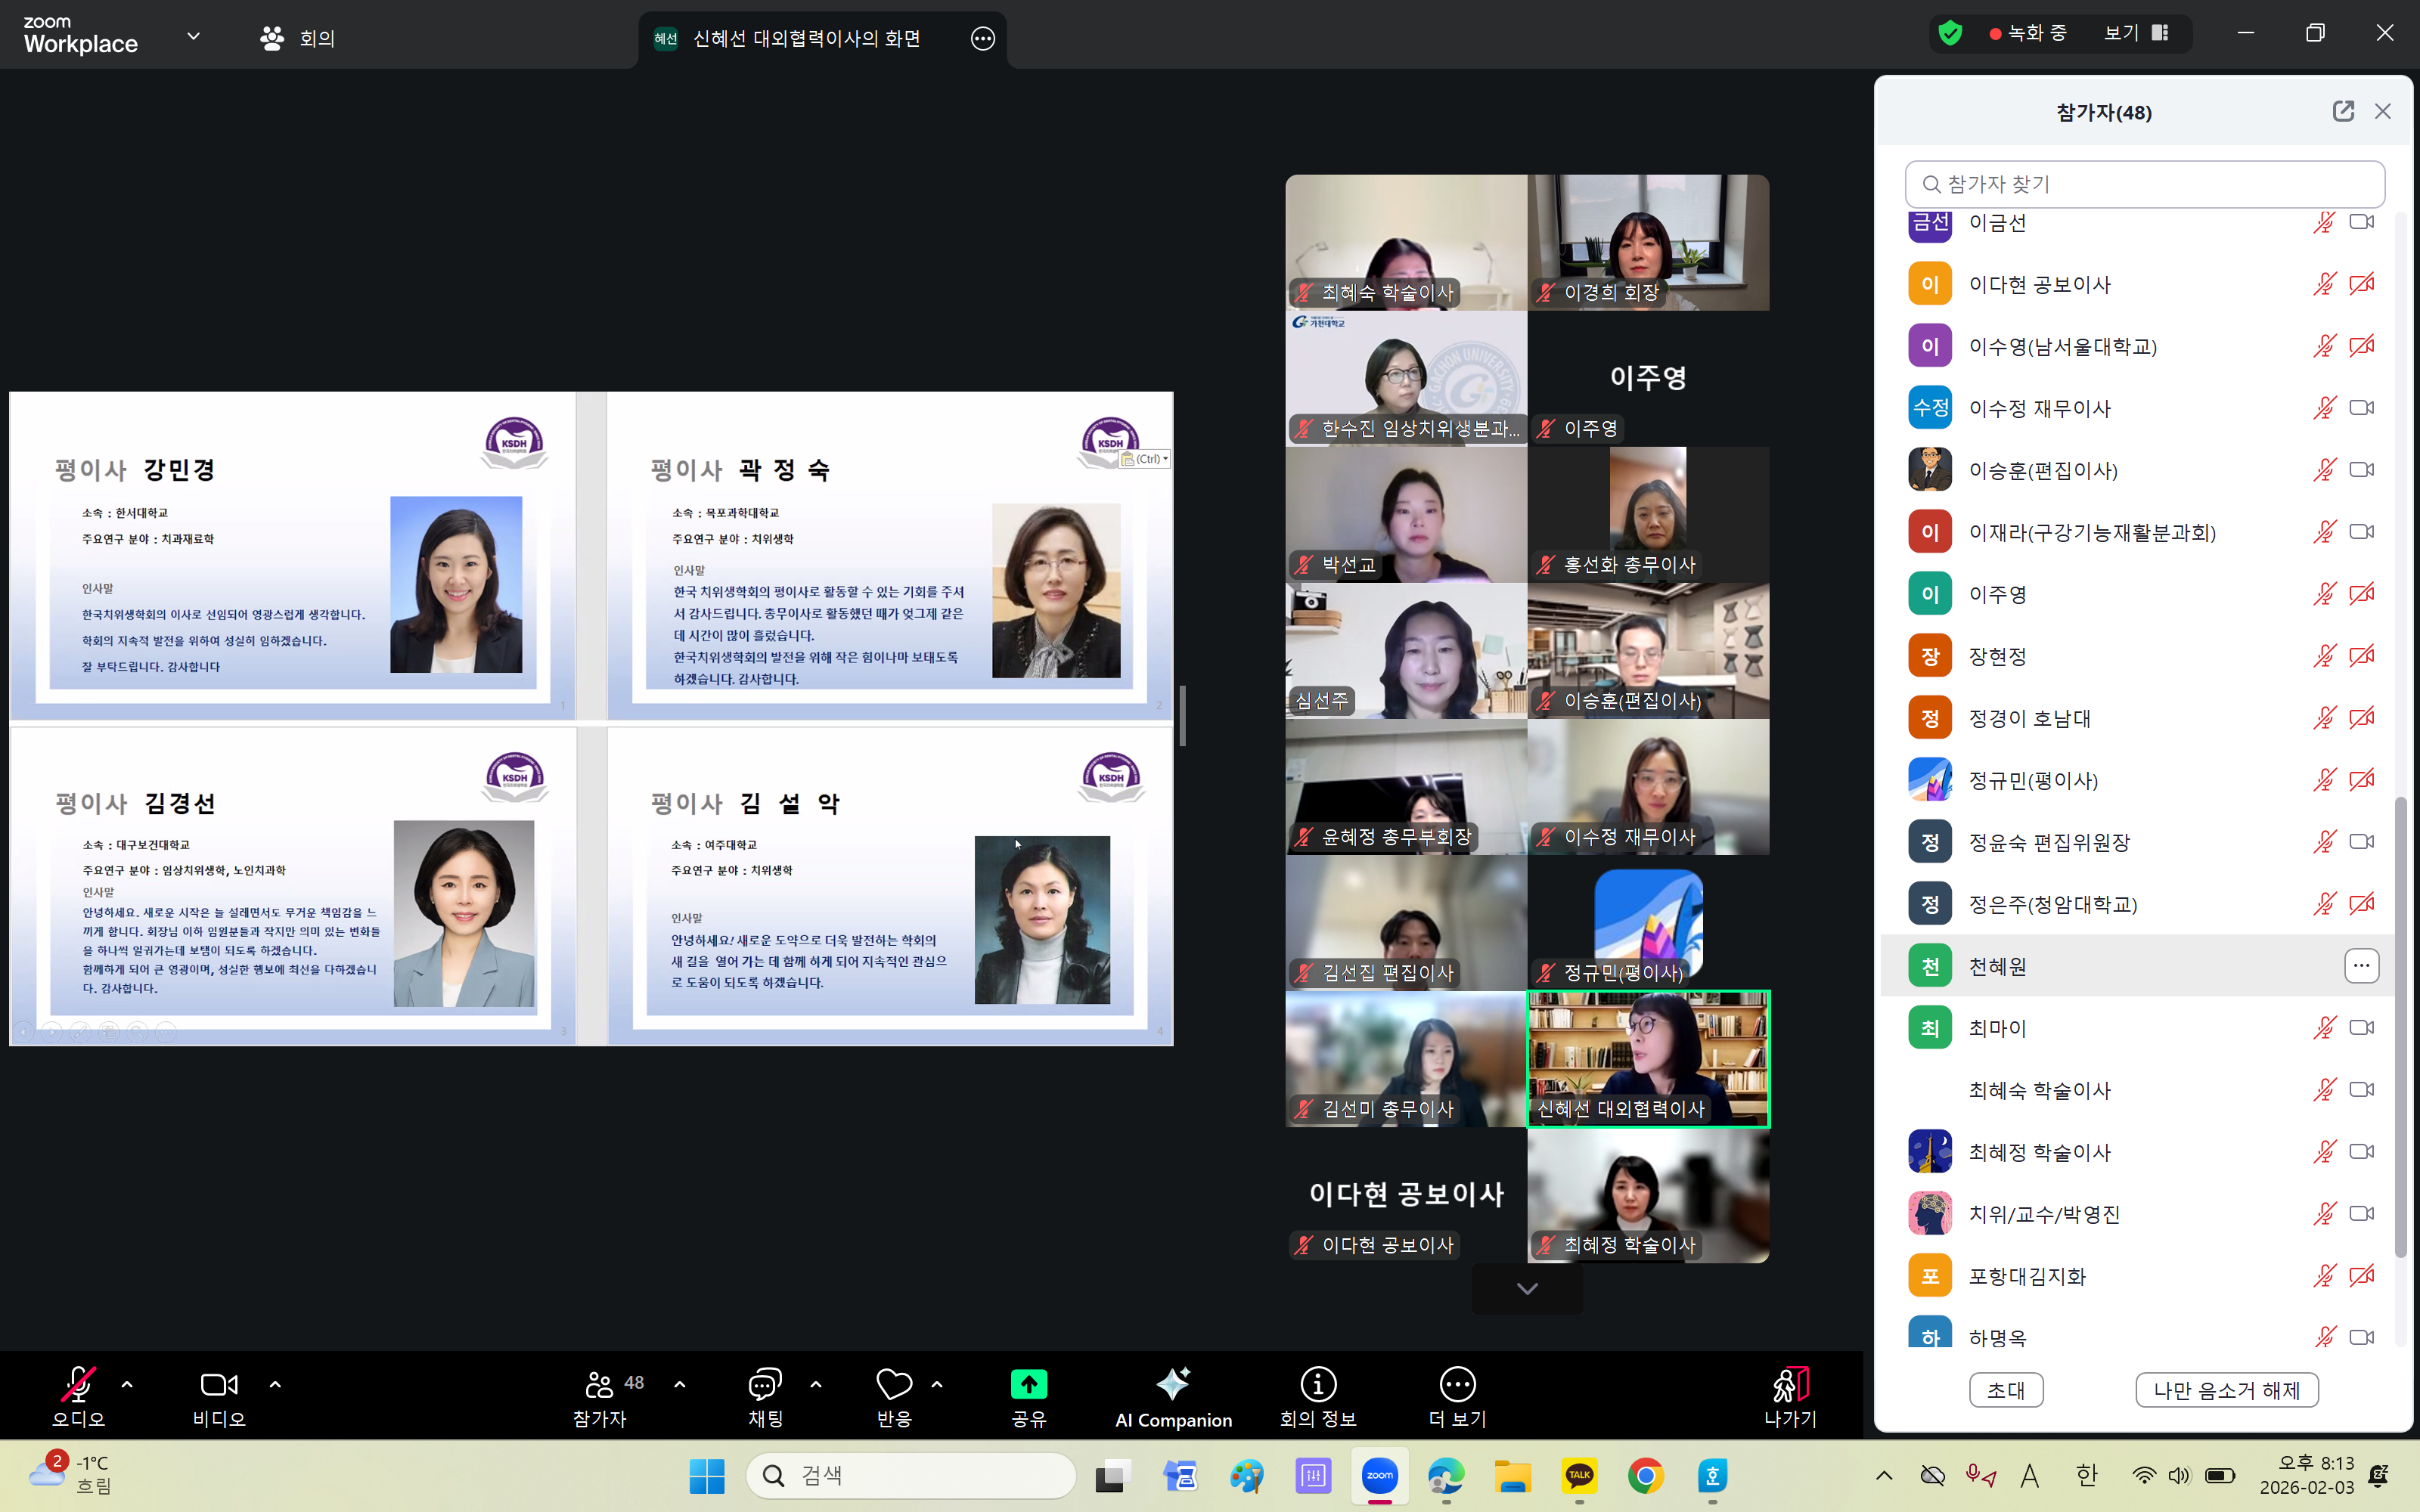Image resolution: width=2420 pixels, height=1512 pixels.
Task: Switch to the Meetings tab
Action: click(x=297, y=38)
